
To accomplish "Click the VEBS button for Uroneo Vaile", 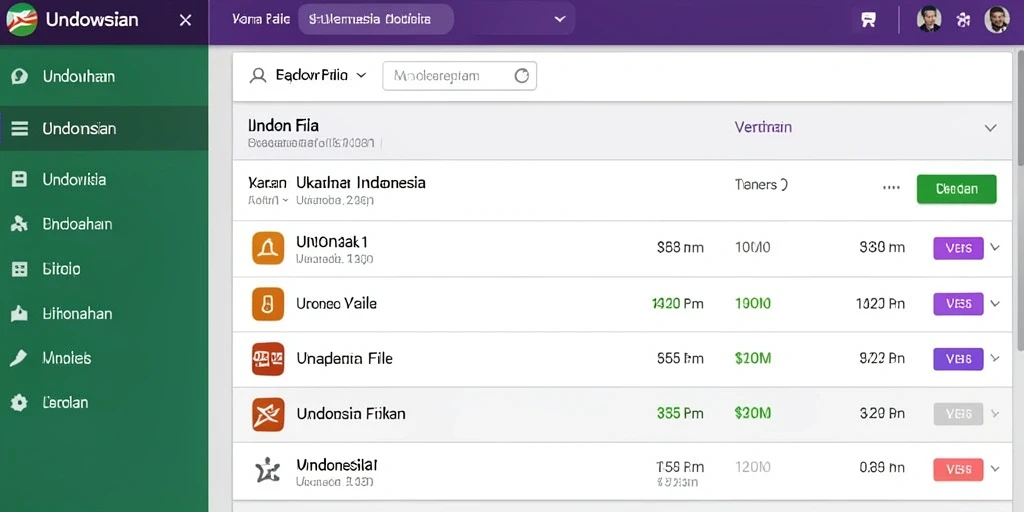I will 959,304.
